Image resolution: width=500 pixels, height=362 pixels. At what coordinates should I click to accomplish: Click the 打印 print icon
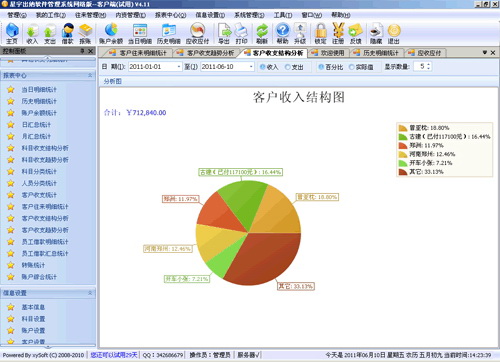pos(241,33)
